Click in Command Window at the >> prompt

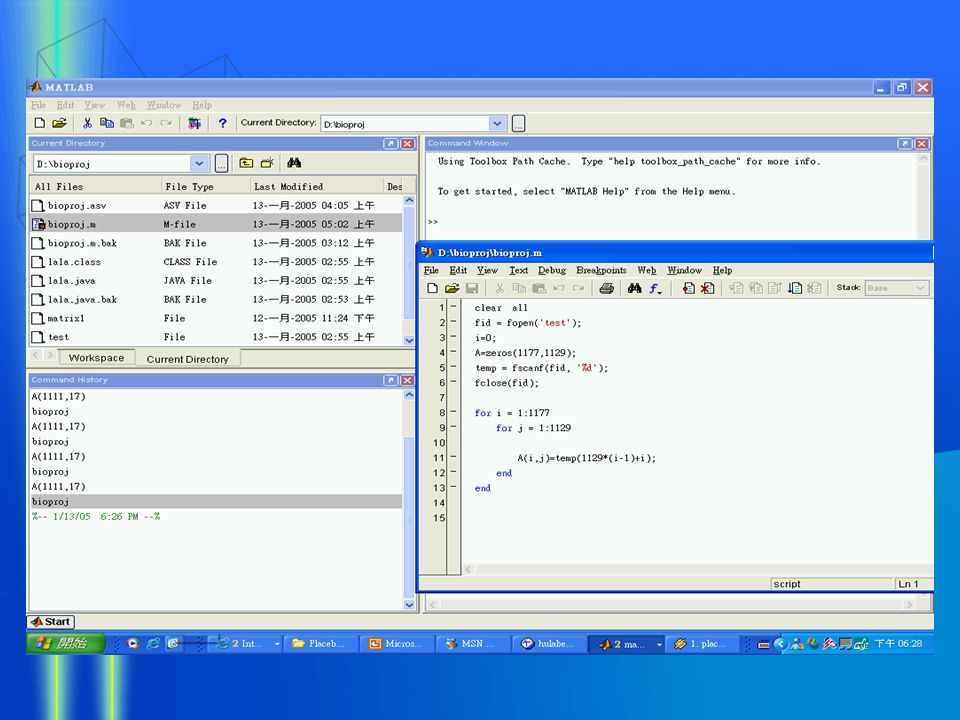coord(433,222)
